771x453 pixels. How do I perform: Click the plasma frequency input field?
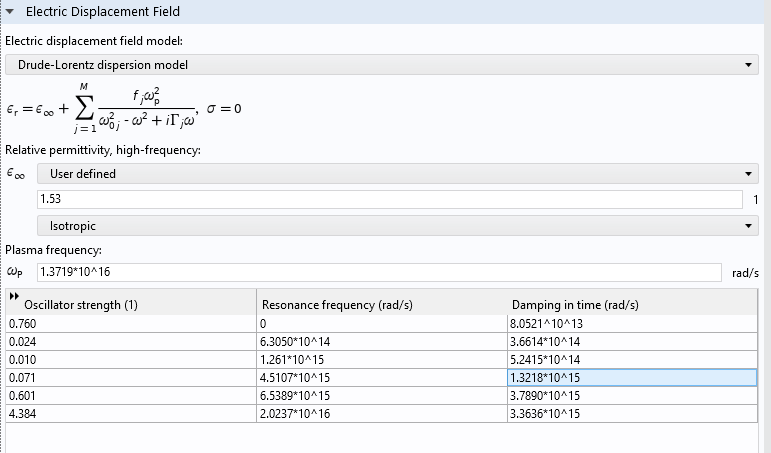point(378,273)
